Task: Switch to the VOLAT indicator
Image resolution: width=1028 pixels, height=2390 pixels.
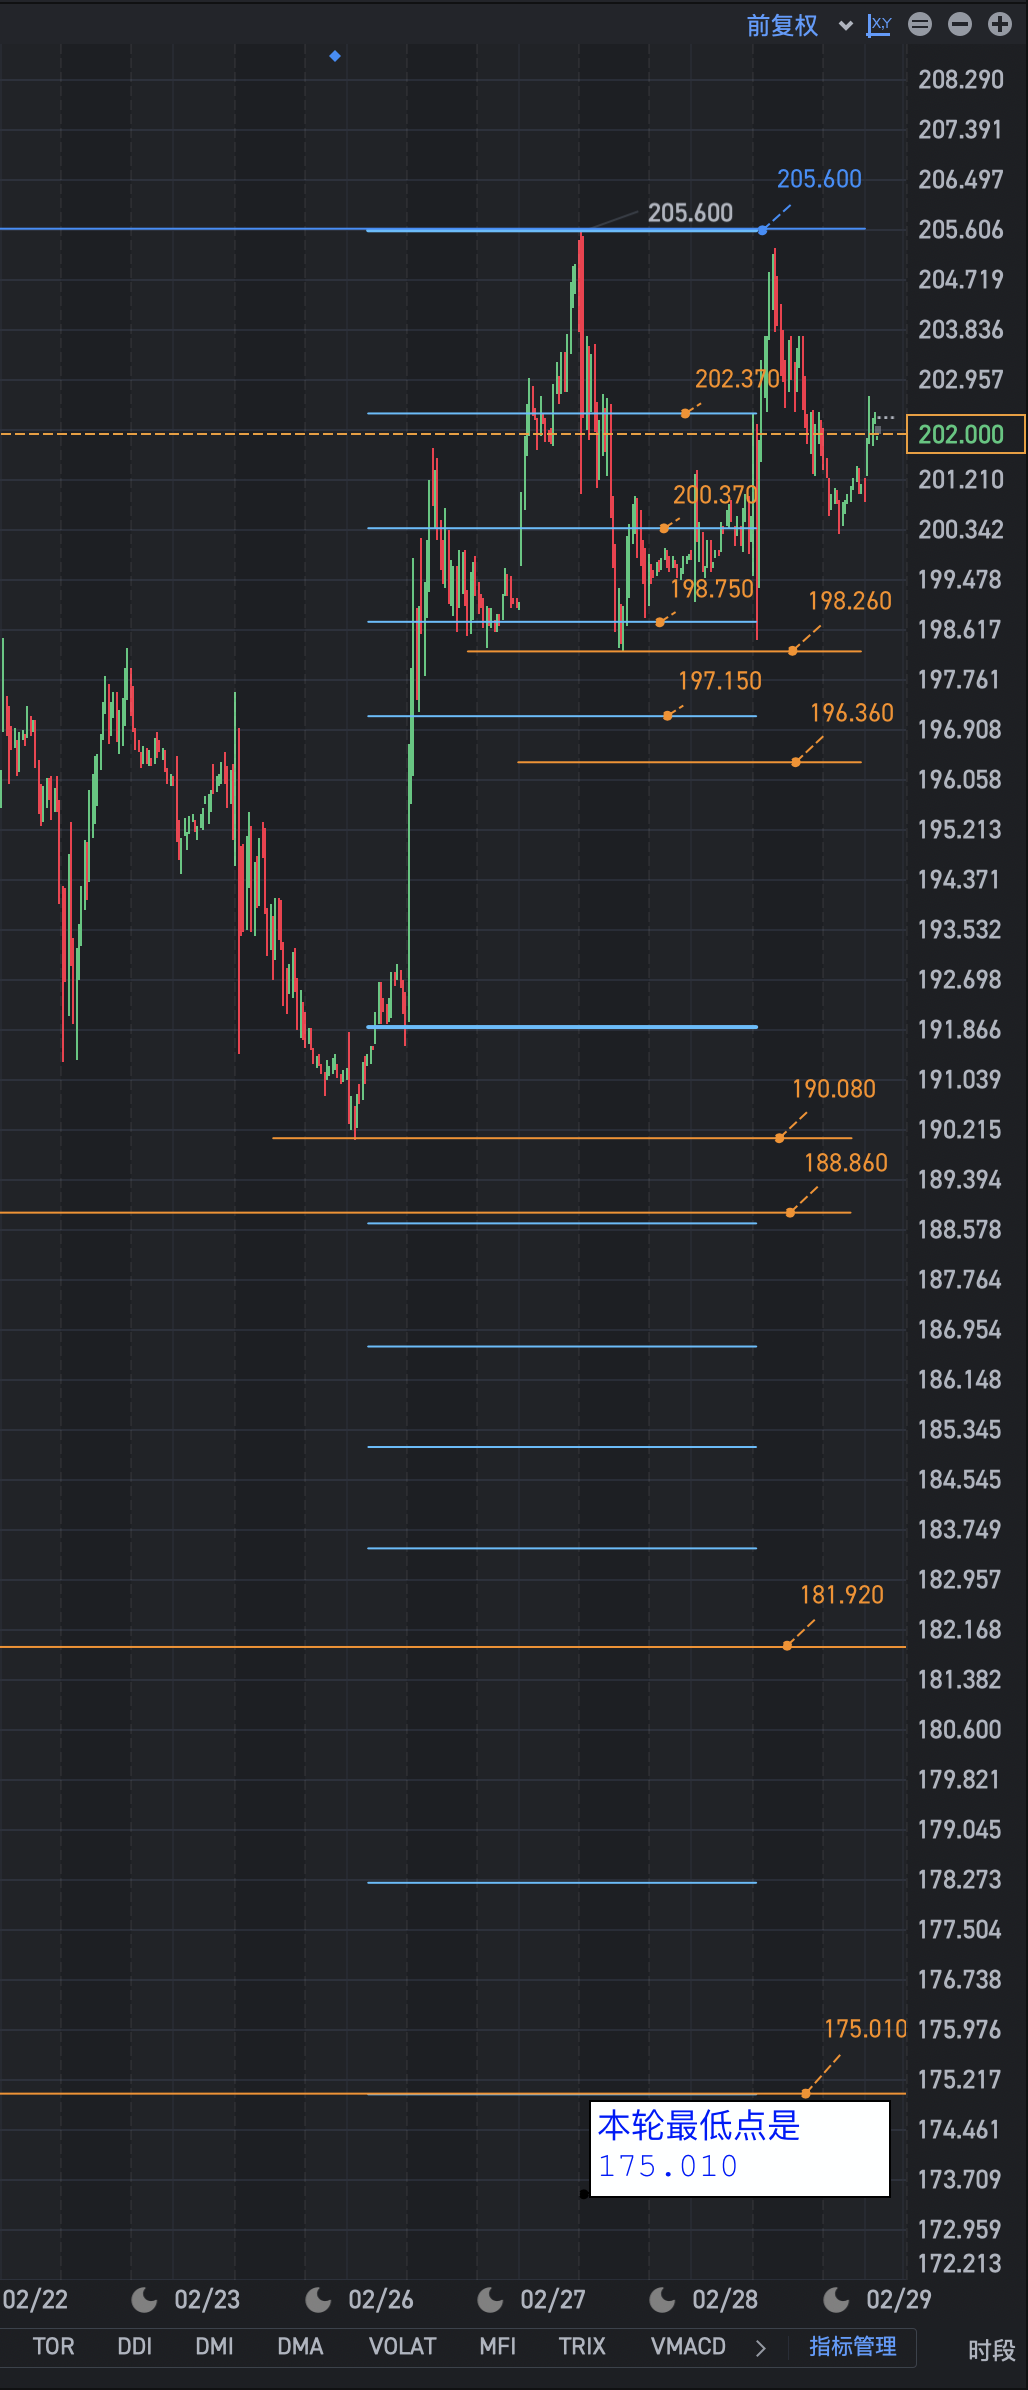Action: click(403, 2347)
